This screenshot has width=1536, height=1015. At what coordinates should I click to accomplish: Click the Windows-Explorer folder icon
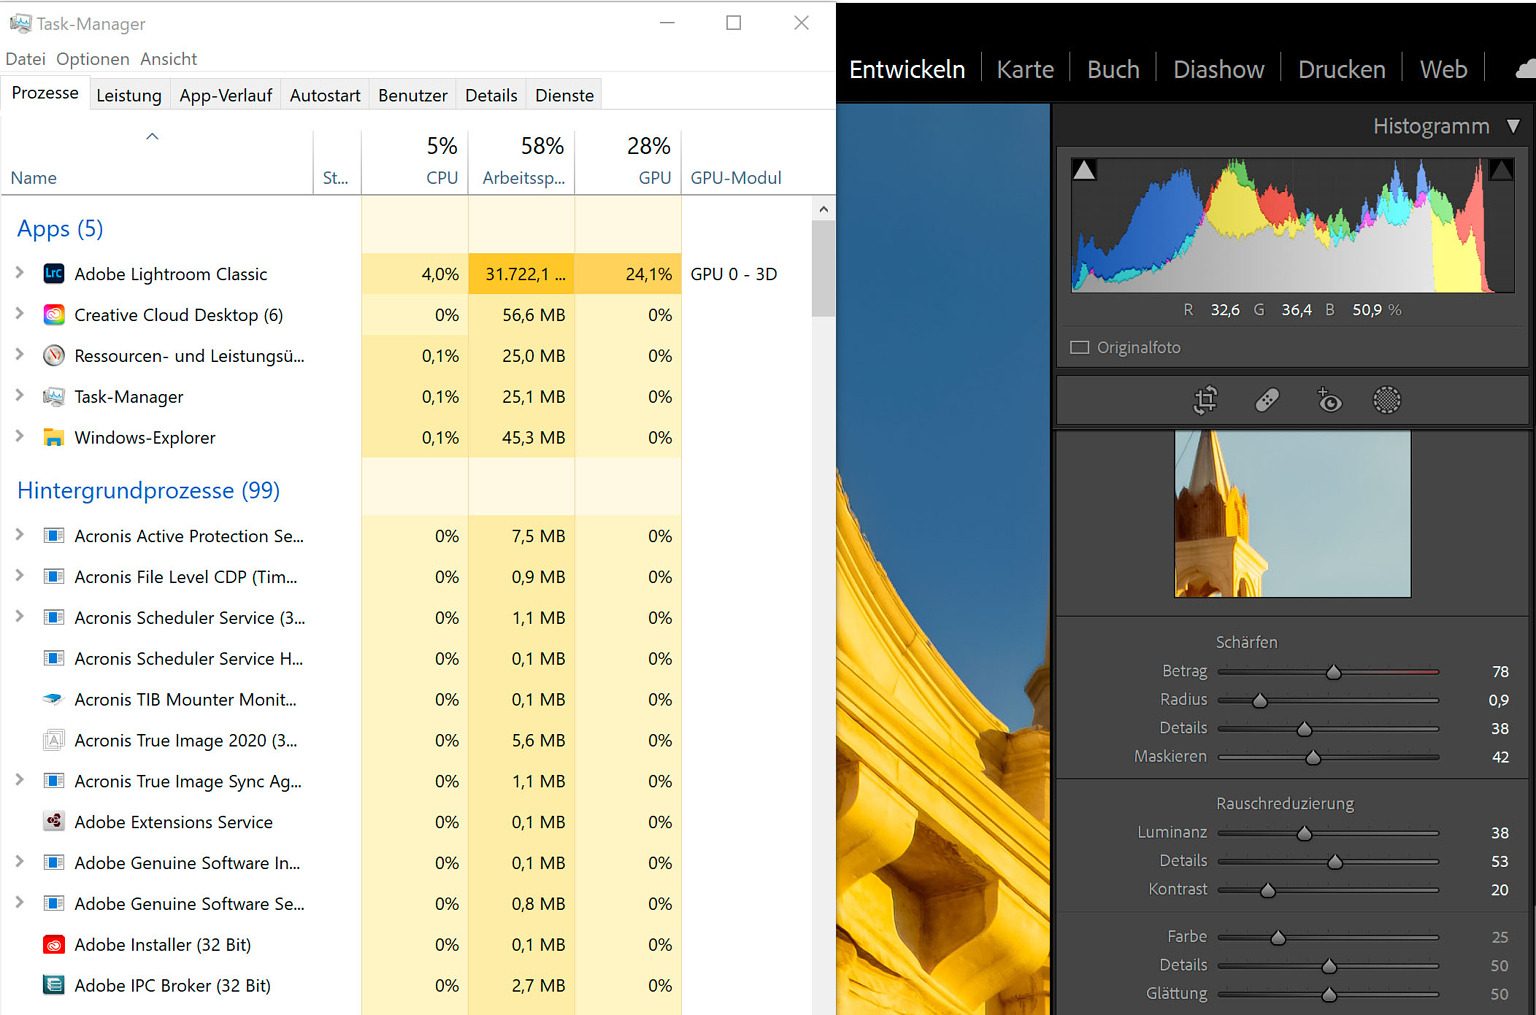tap(54, 438)
